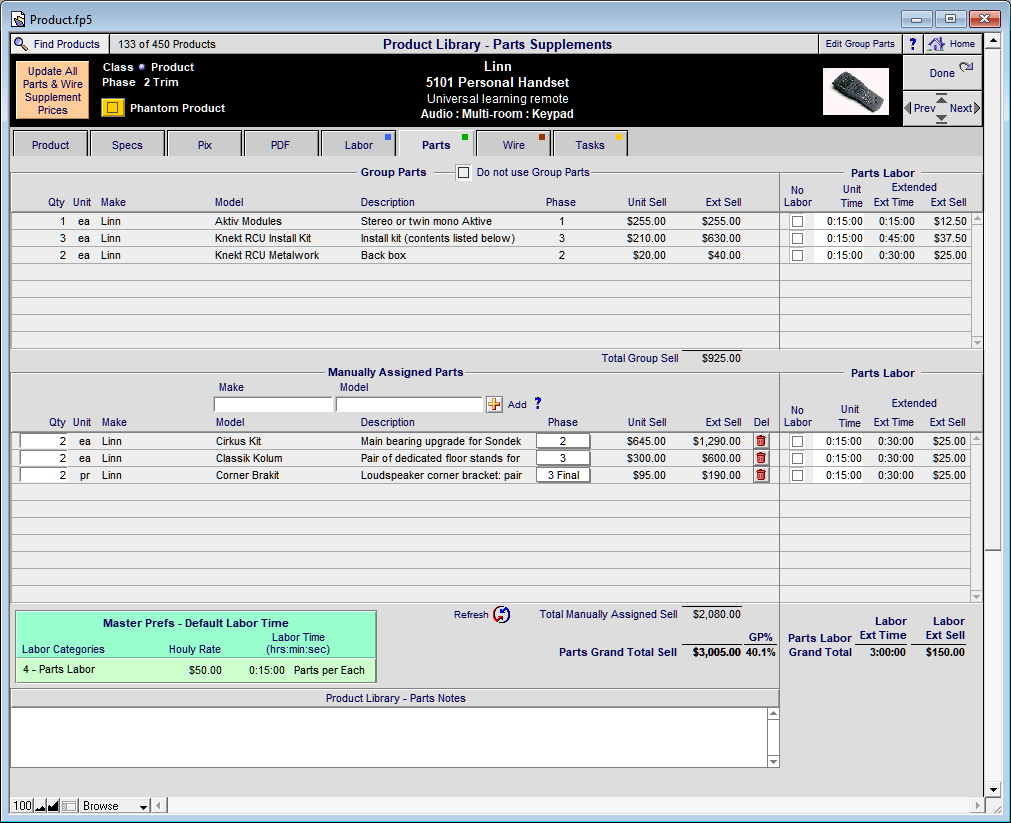
Task: Open the Browse mode pop-up in status bar
Action: [114, 806]
